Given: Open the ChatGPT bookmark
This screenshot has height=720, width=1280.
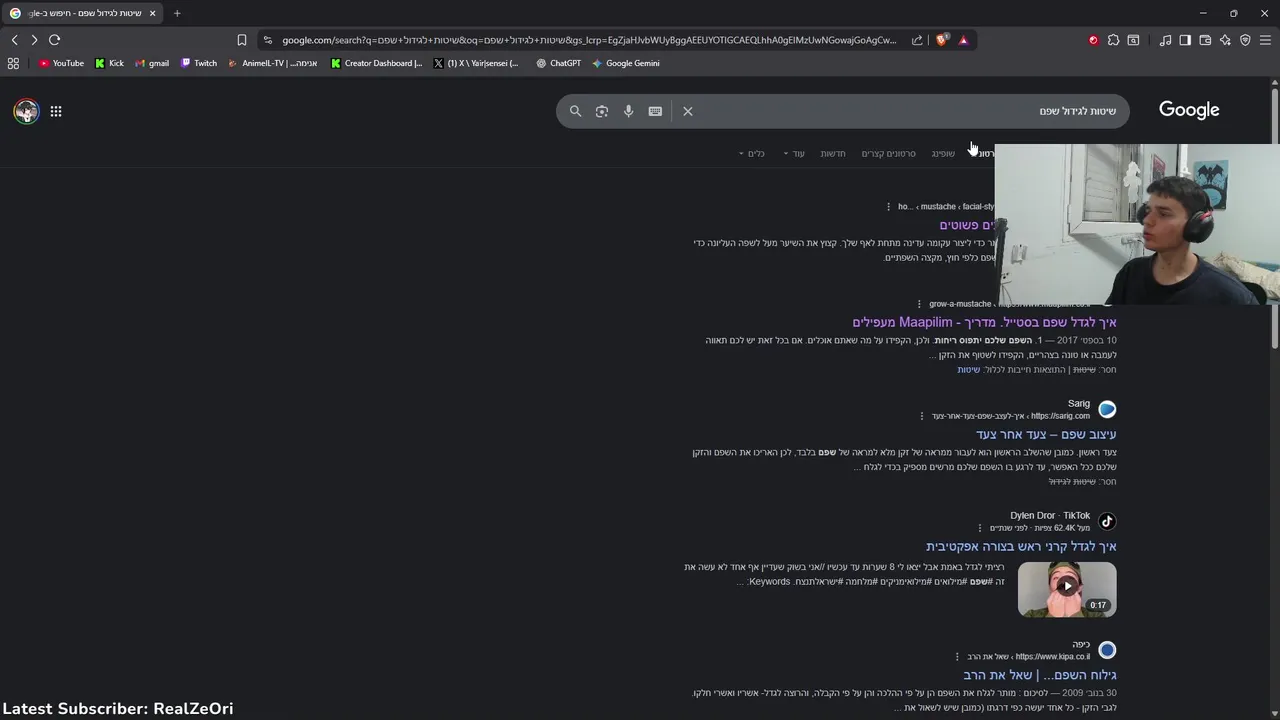Looking at the screenshot, I should [x=558, y=63].
